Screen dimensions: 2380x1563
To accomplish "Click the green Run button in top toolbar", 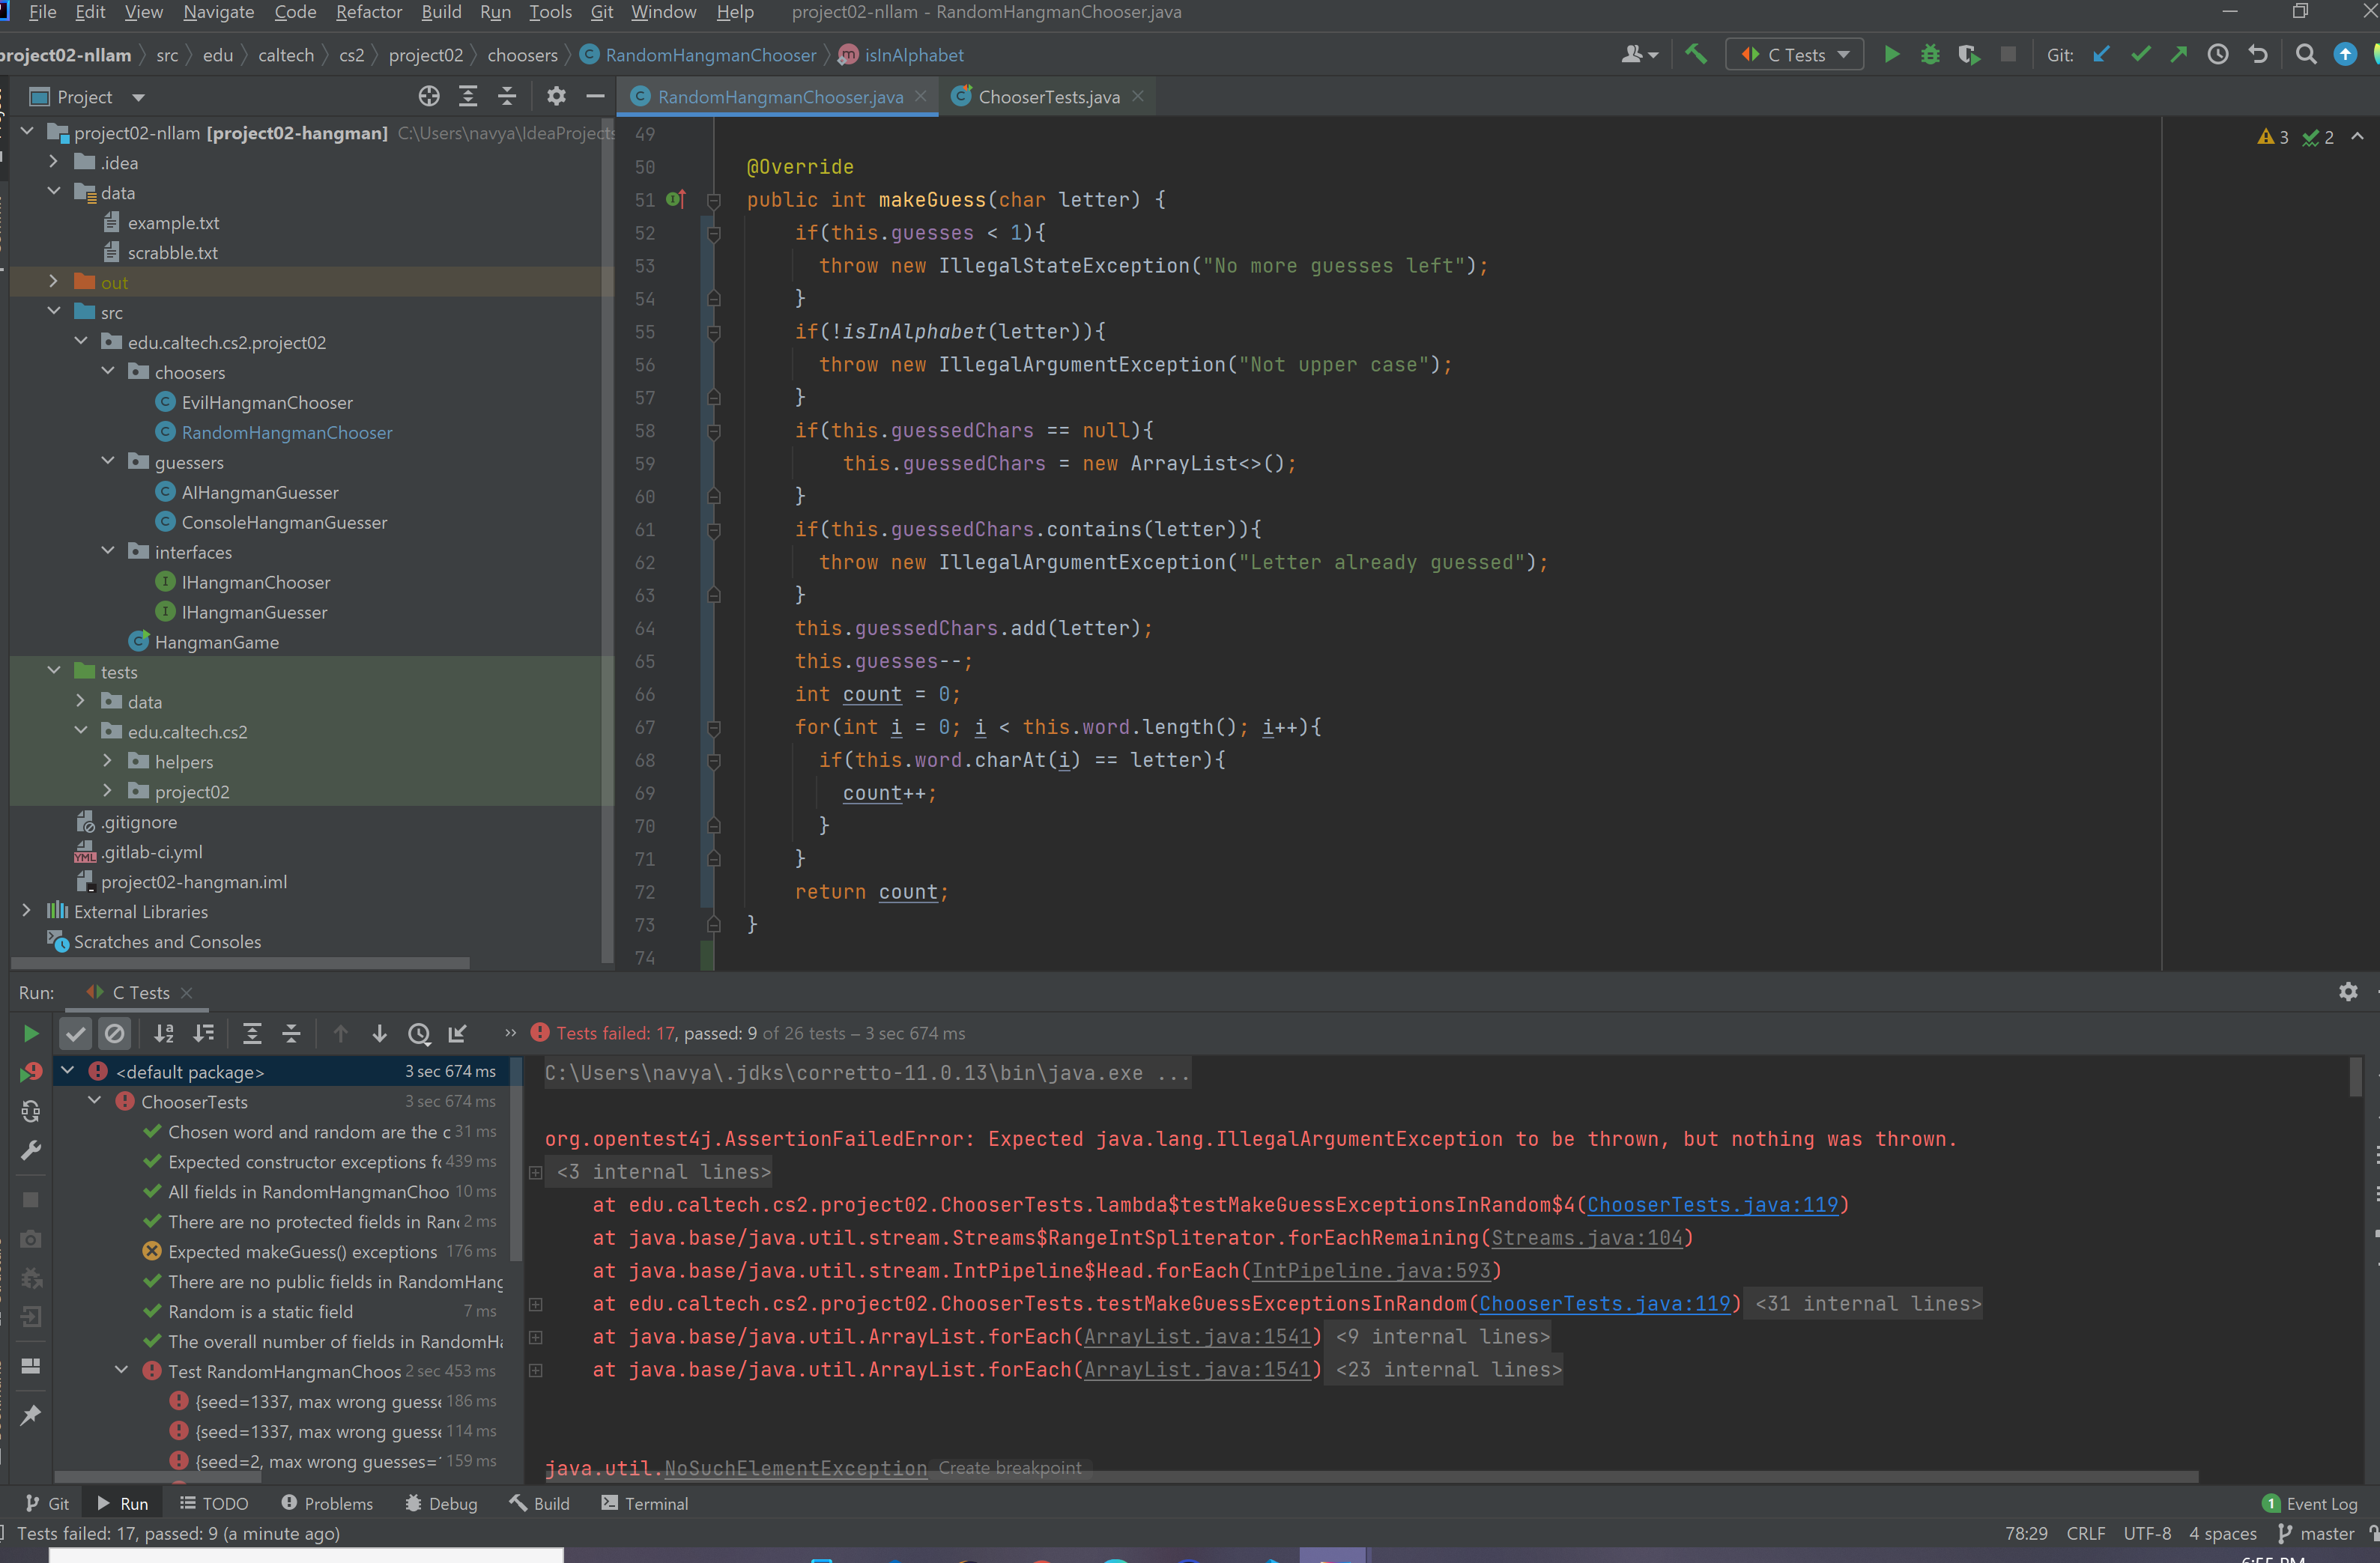I will click(1891, 55).
